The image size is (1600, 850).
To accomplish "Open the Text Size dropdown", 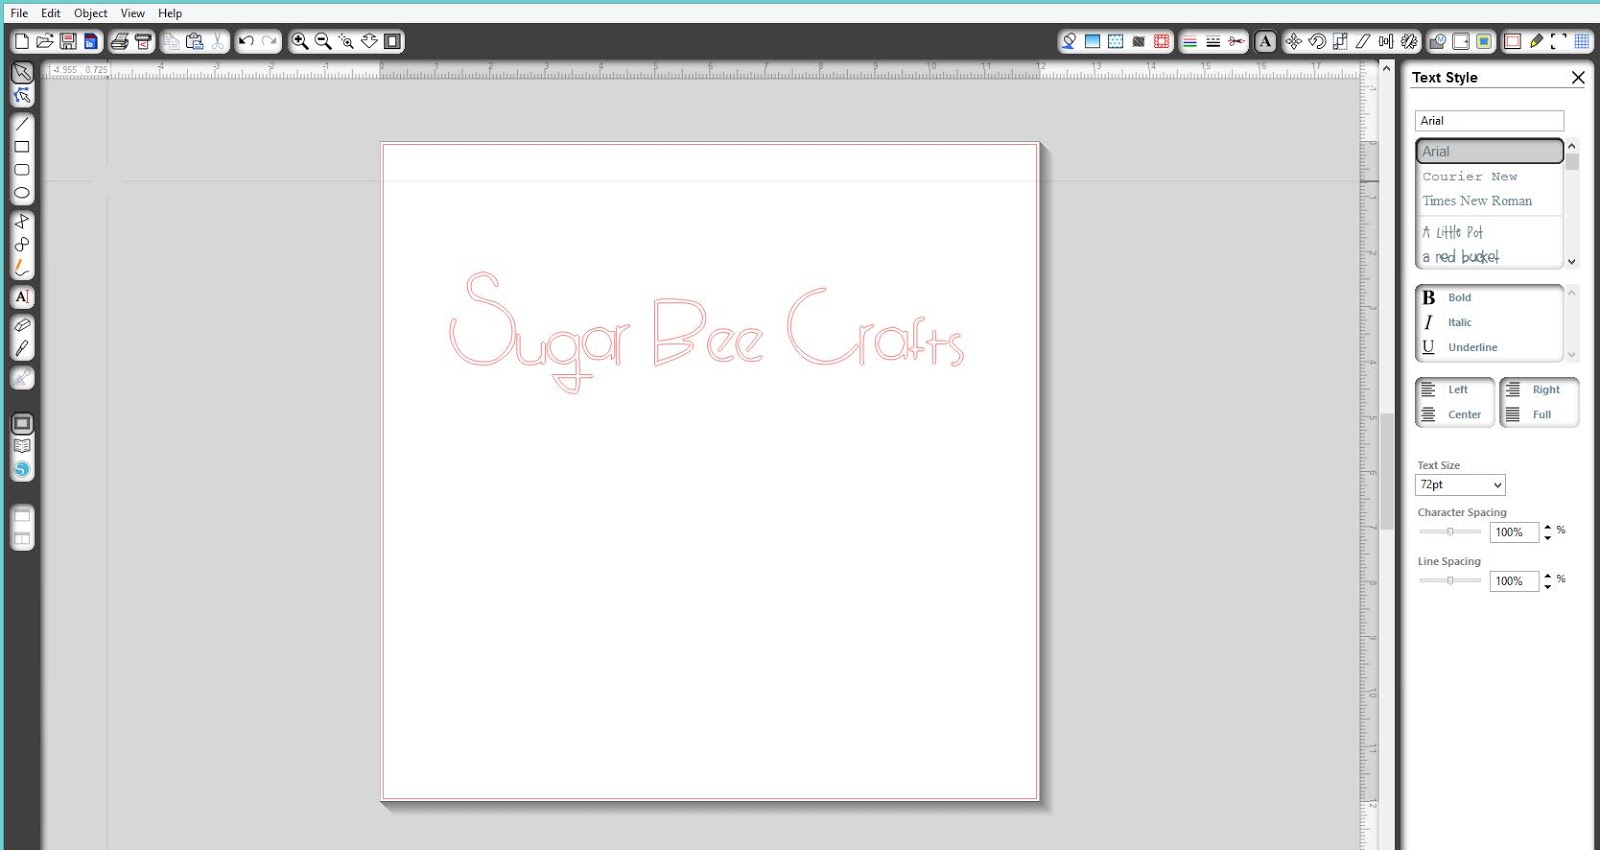I will (x=1460, y=485).
